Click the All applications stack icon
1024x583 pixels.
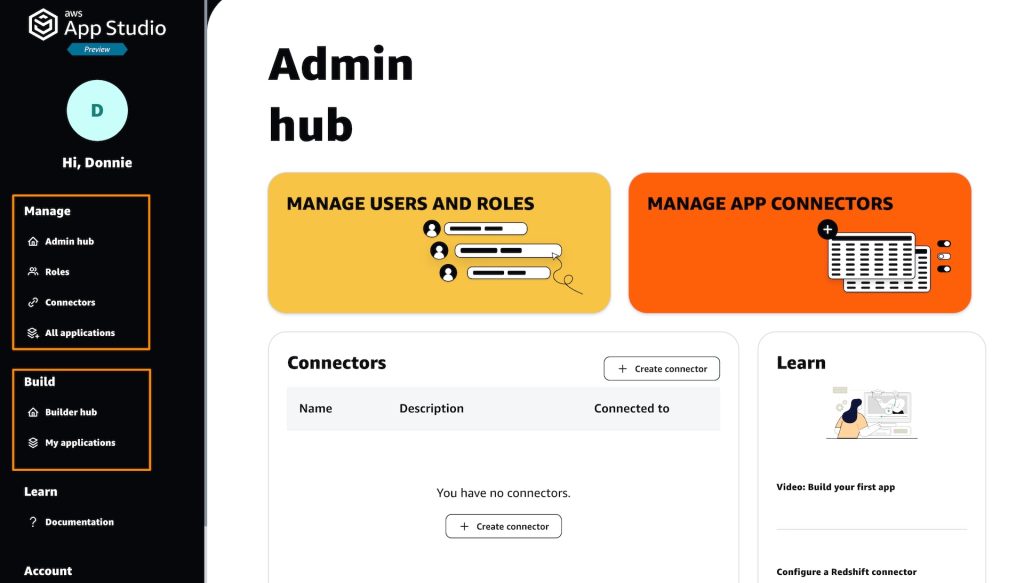pyautogui.click(x=33, y=333)
